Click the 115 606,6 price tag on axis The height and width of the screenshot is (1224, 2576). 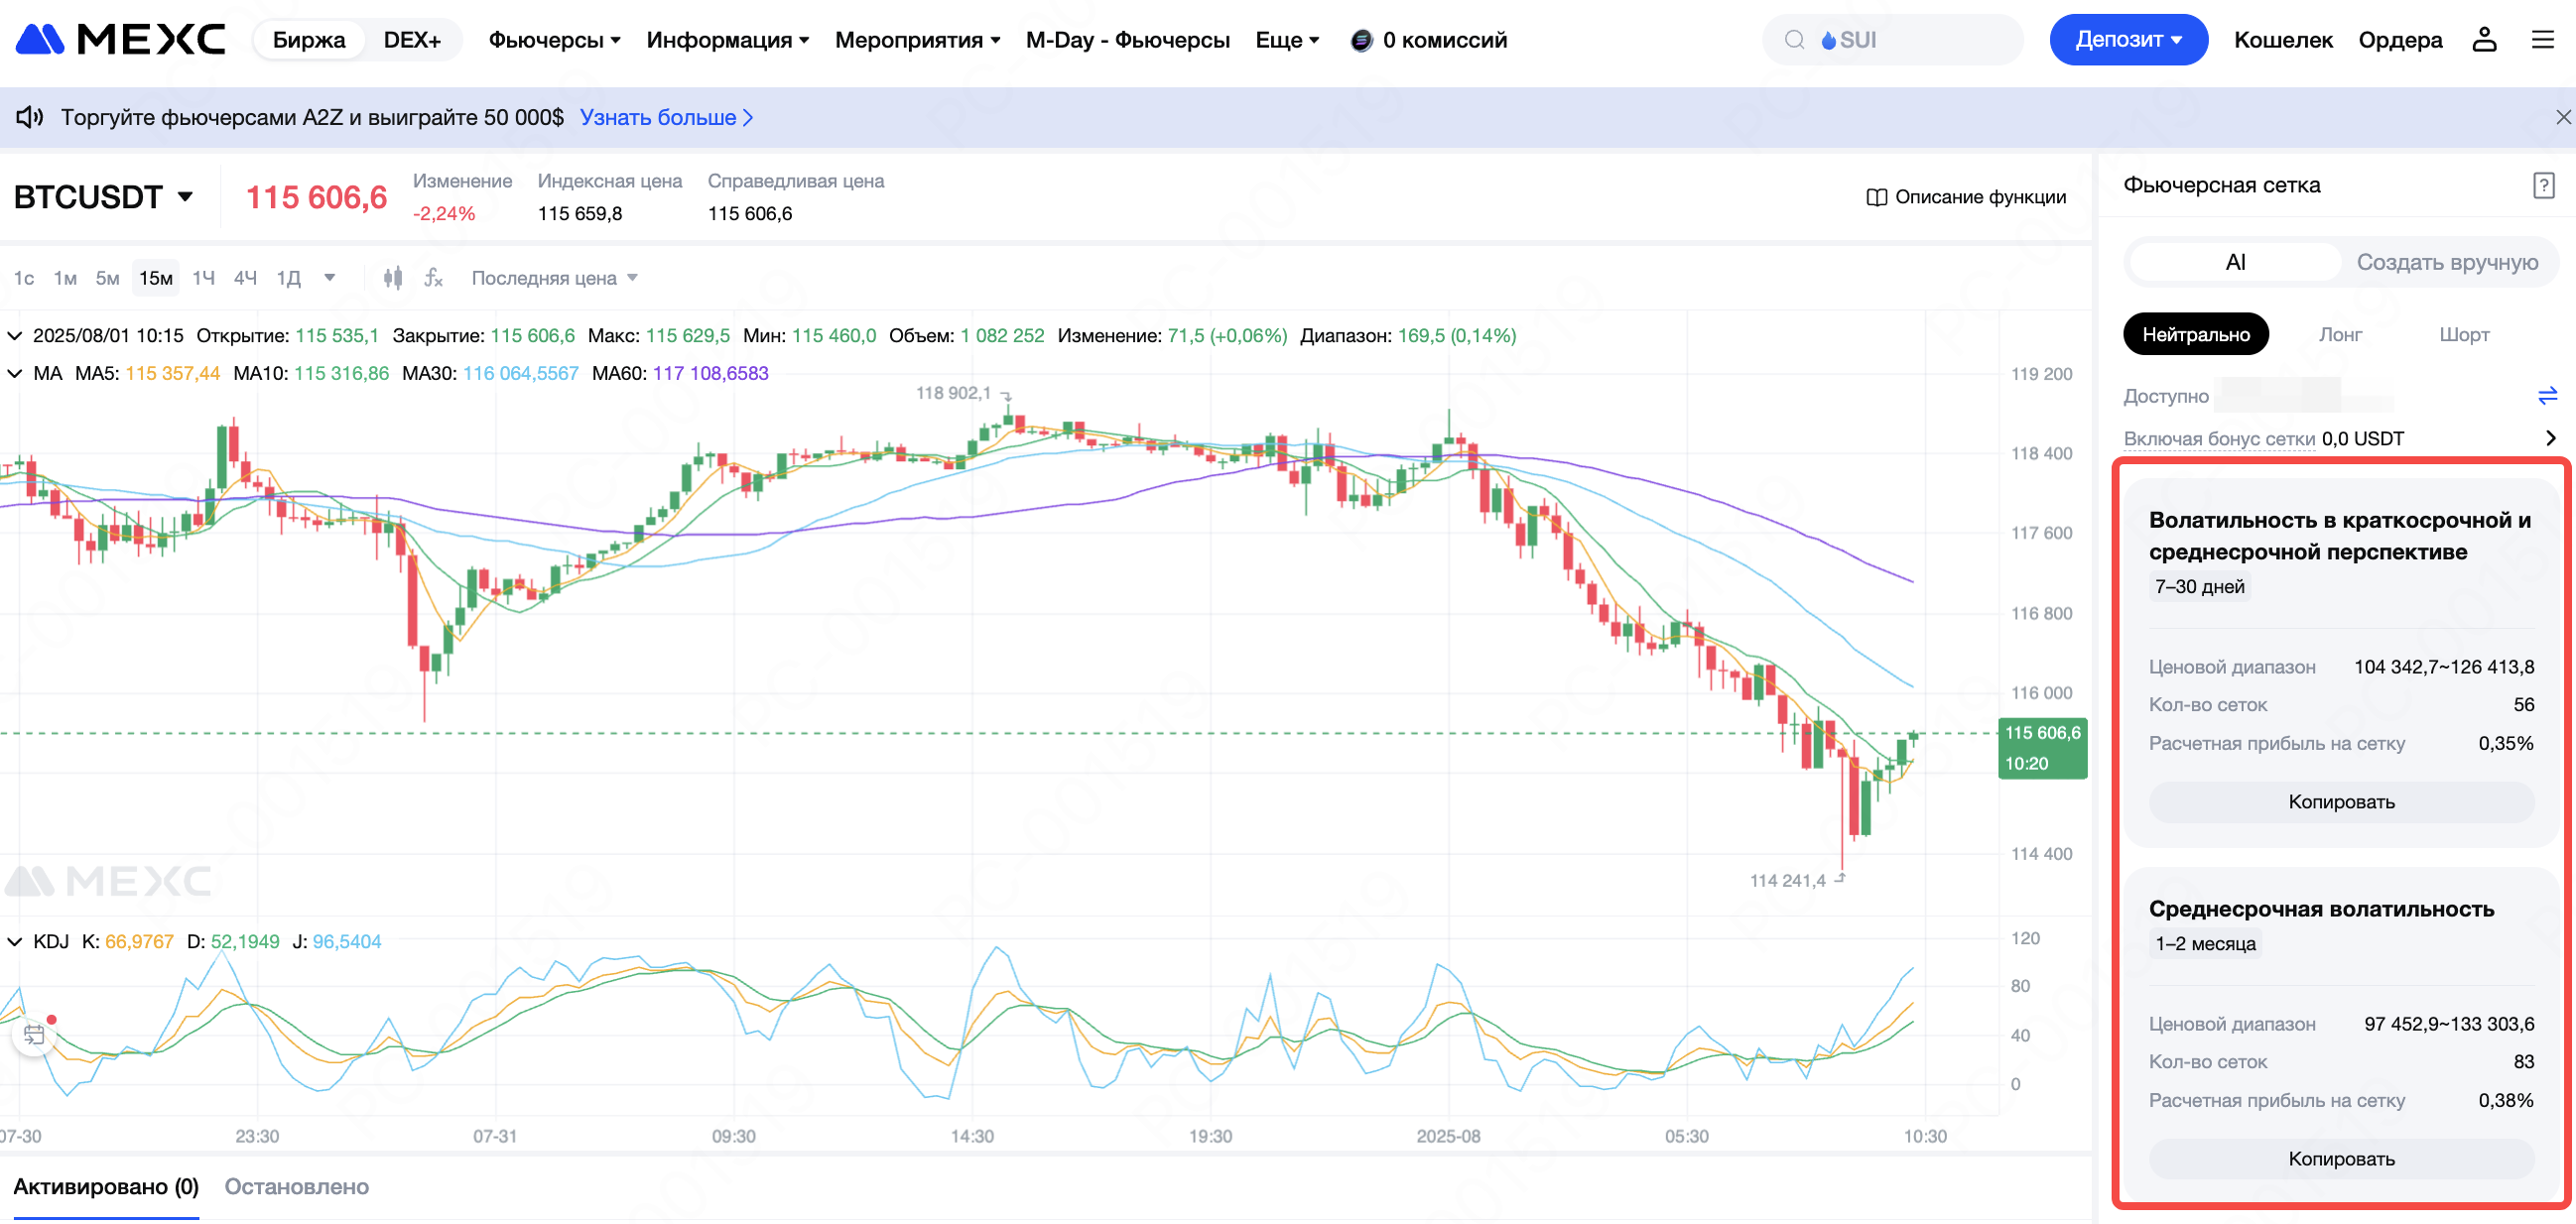(2042, 748)
